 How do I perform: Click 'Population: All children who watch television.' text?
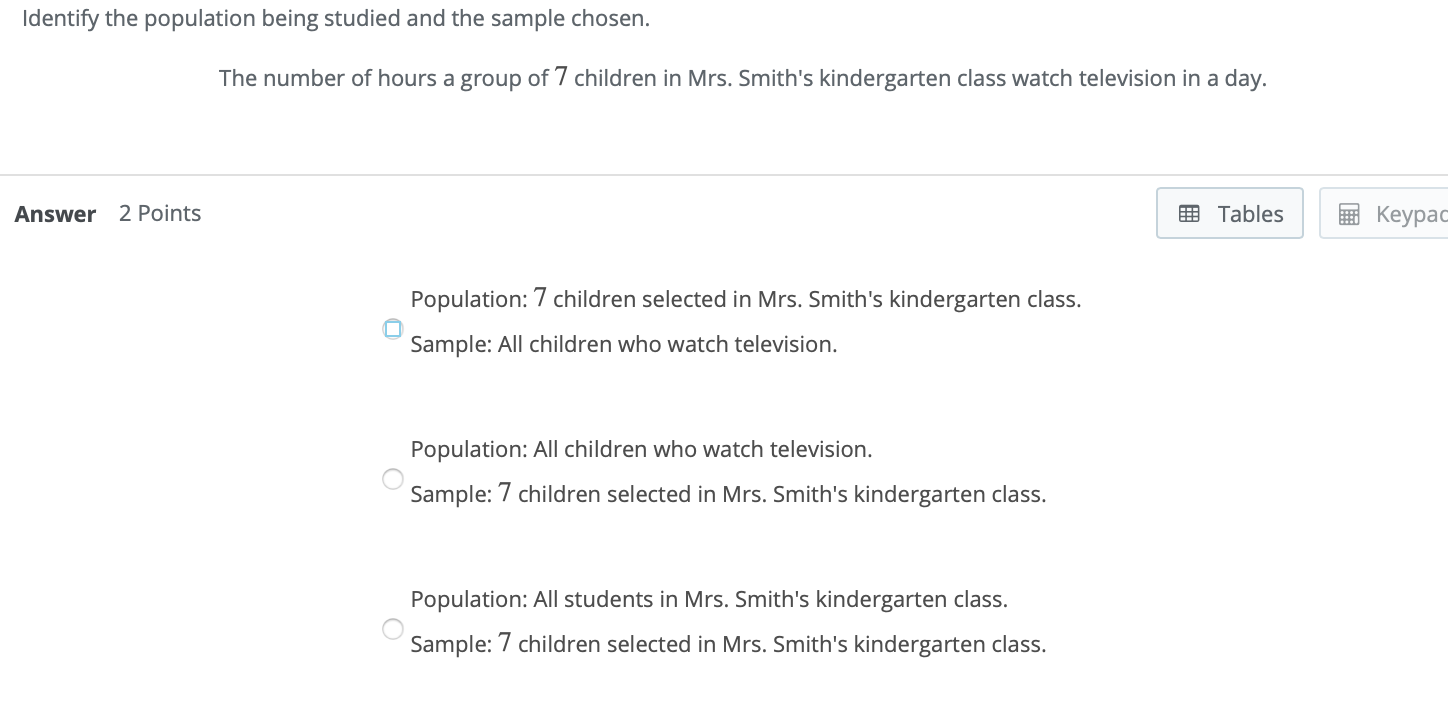pyautogui.click(x=641, y=449)
